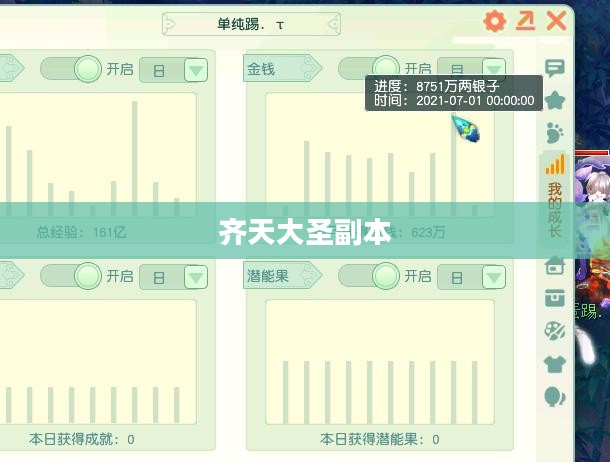Click the 进度: 8751万两银子 tooltip text
Screen dimensions: 610x462
tap(436, 86)
